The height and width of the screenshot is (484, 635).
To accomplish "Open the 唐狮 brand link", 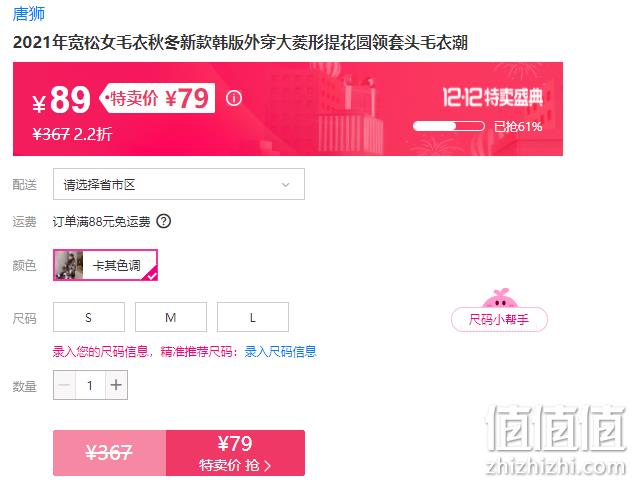I will (29, 14).
